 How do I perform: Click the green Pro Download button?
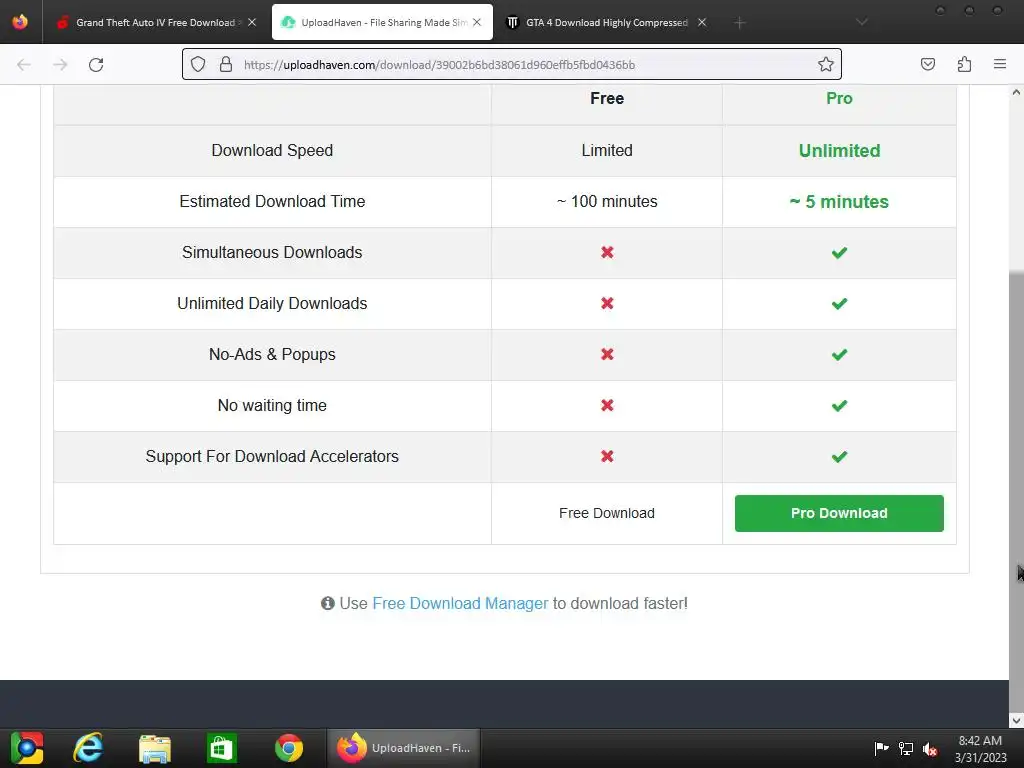point(839,513)
